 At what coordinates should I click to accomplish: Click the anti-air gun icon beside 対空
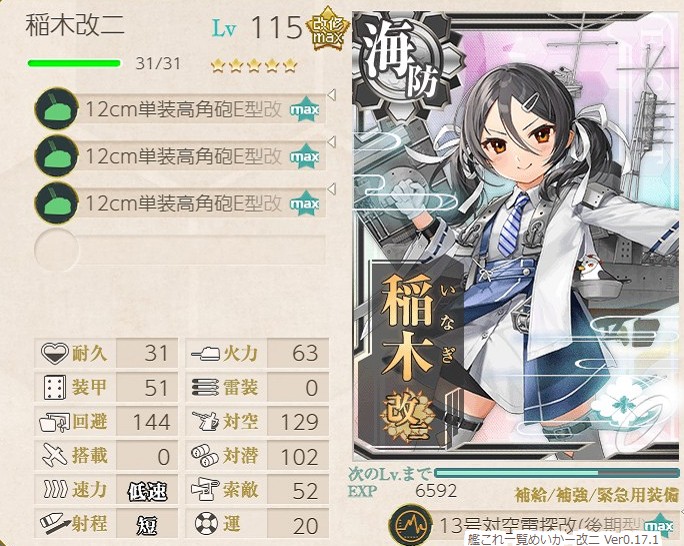[x=205, y=421]
